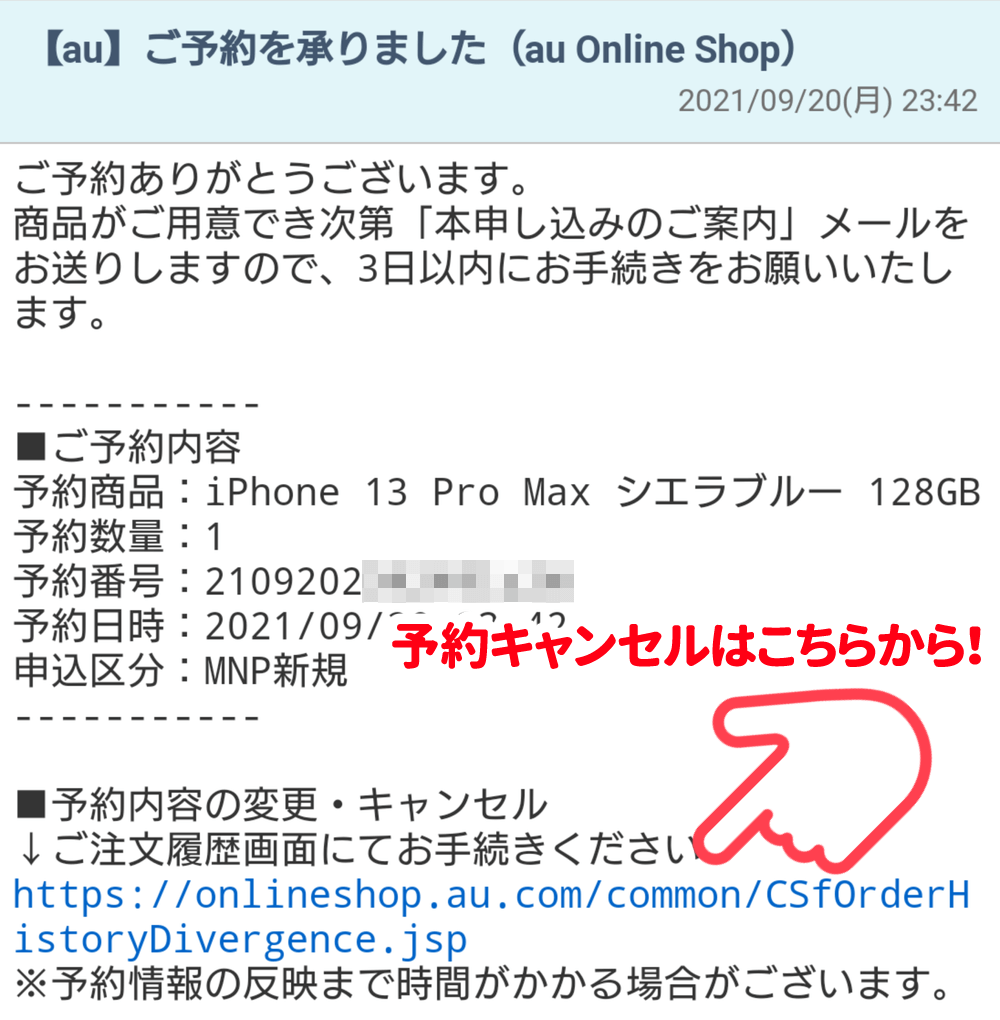Select the ご予約ありがとうございます greeting line
Viewport: 1000px width, 1020px height.
(272, 178)
